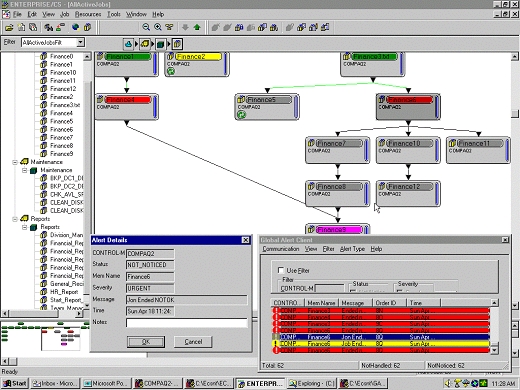Select Finance0 in the job tree

tap(61, 56)
